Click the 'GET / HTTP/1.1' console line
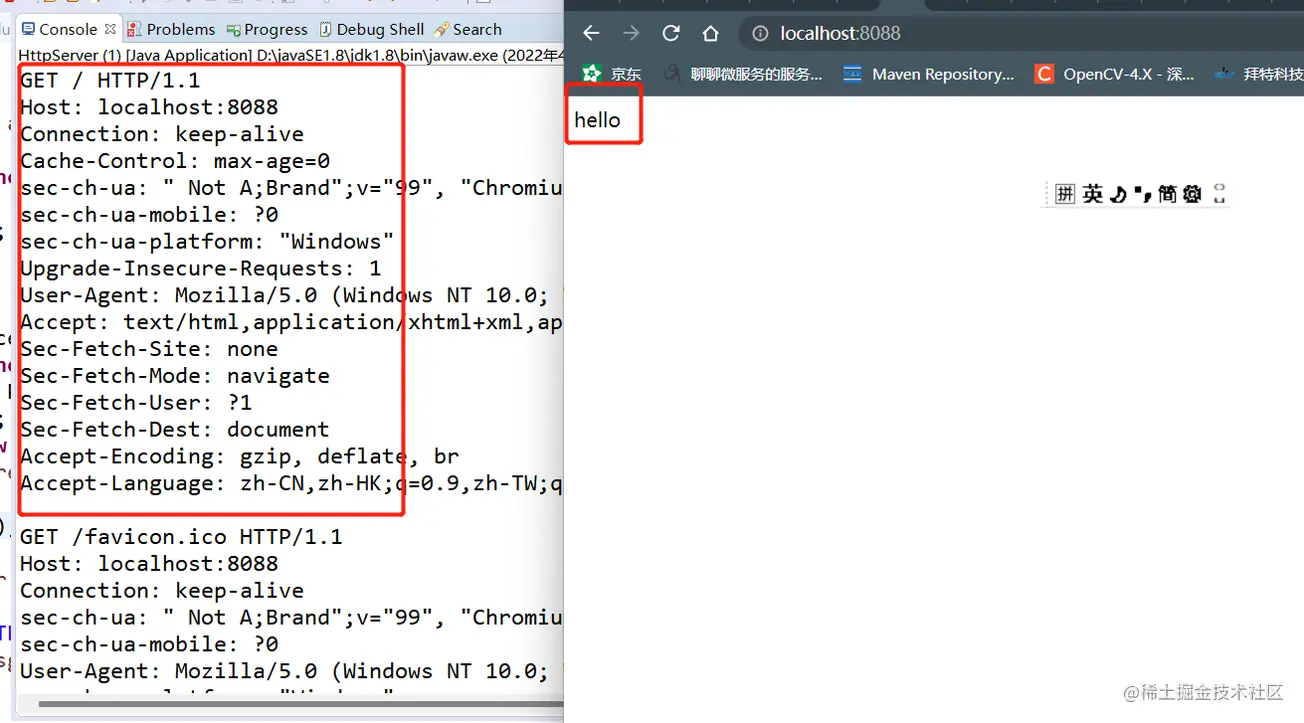 pyautogui.click(x=110, y=81)
